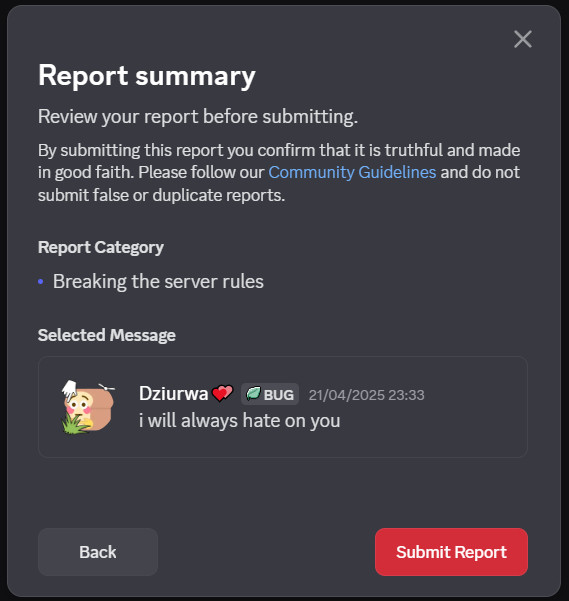The height and width of the screenshot is (601, 569).
Task: Click the message text "i will always hate on you"
Action: coord(239,420)
